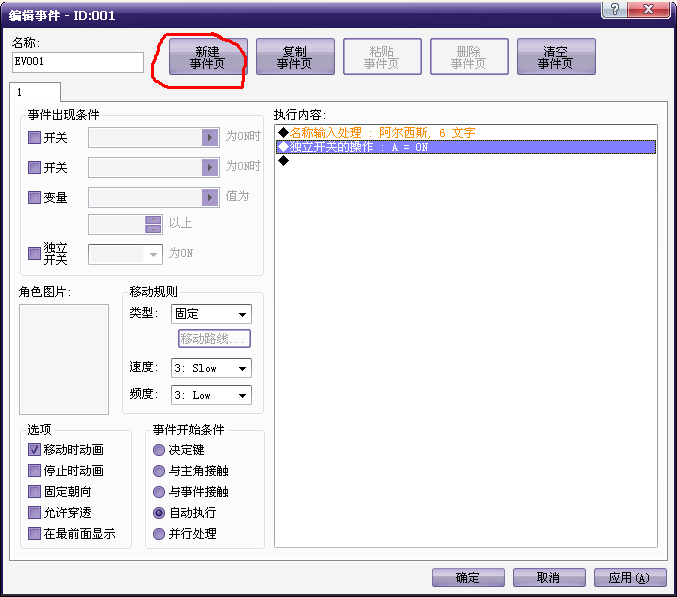677x597 pixels.
Task: Edit the event name field EV001
Action: (78, 62)
